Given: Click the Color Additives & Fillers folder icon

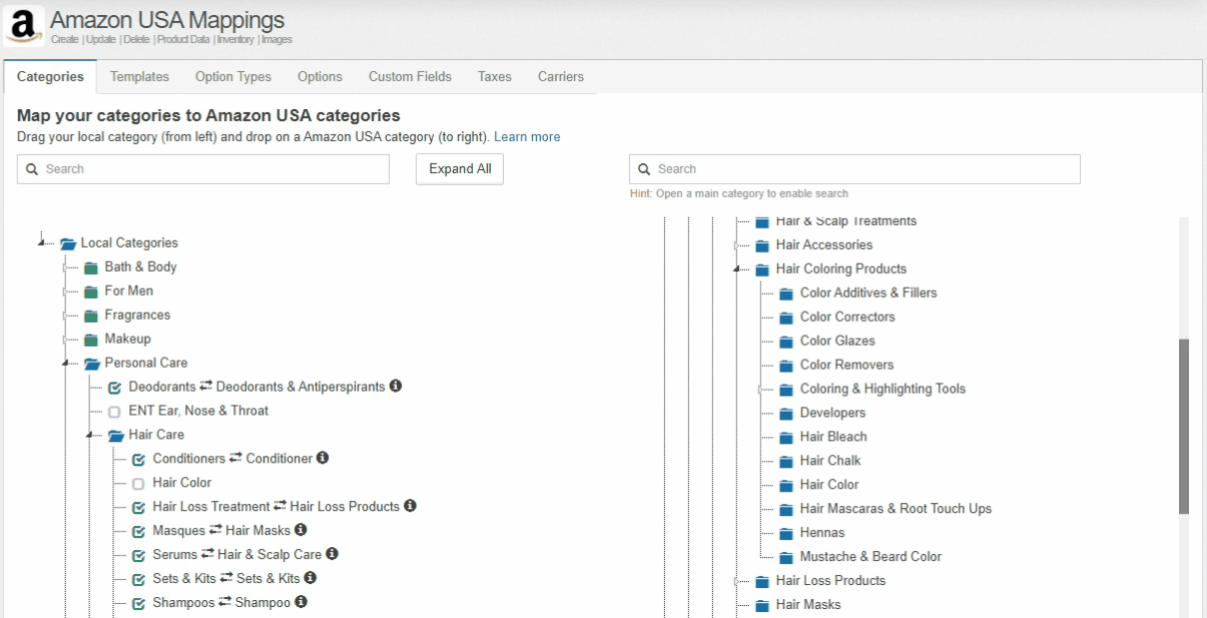Looking at the screenshot, I should (x=787, y=293).
